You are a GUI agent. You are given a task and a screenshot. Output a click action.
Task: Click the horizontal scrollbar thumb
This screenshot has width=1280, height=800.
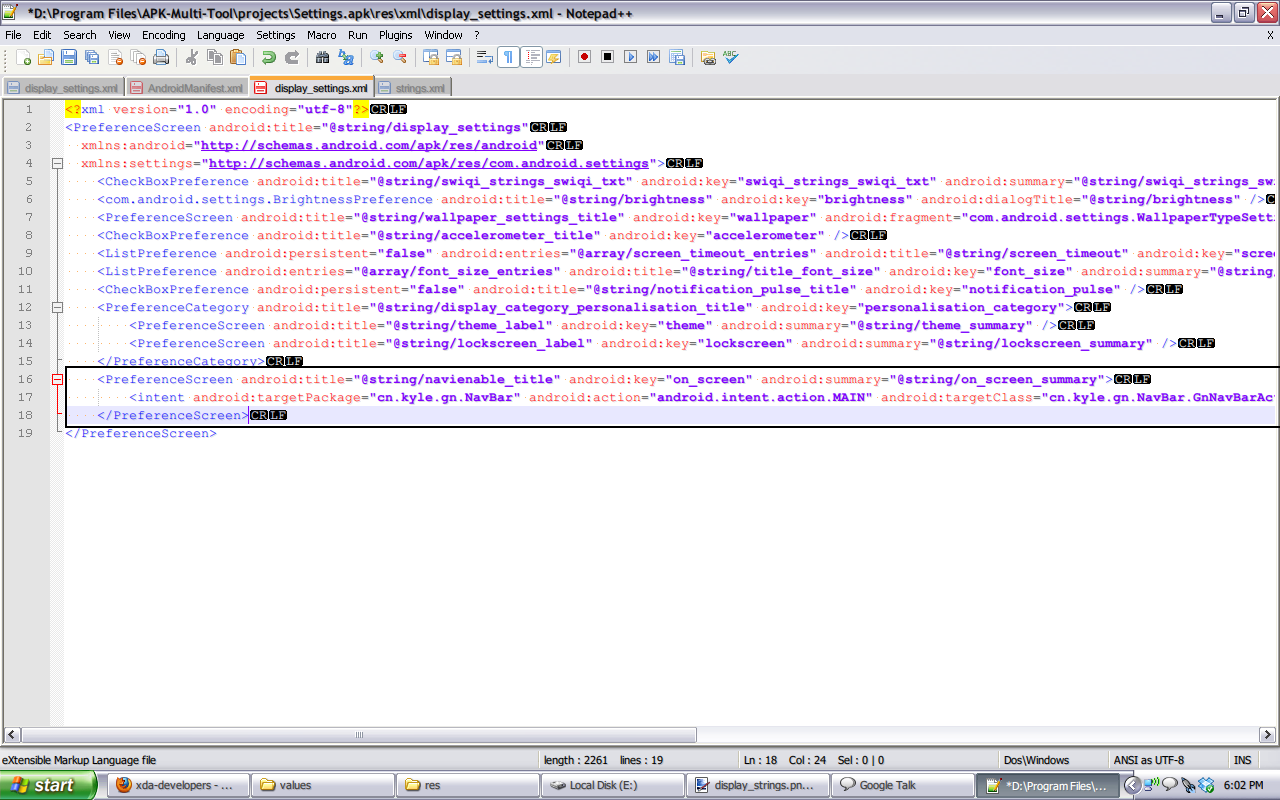358,735
